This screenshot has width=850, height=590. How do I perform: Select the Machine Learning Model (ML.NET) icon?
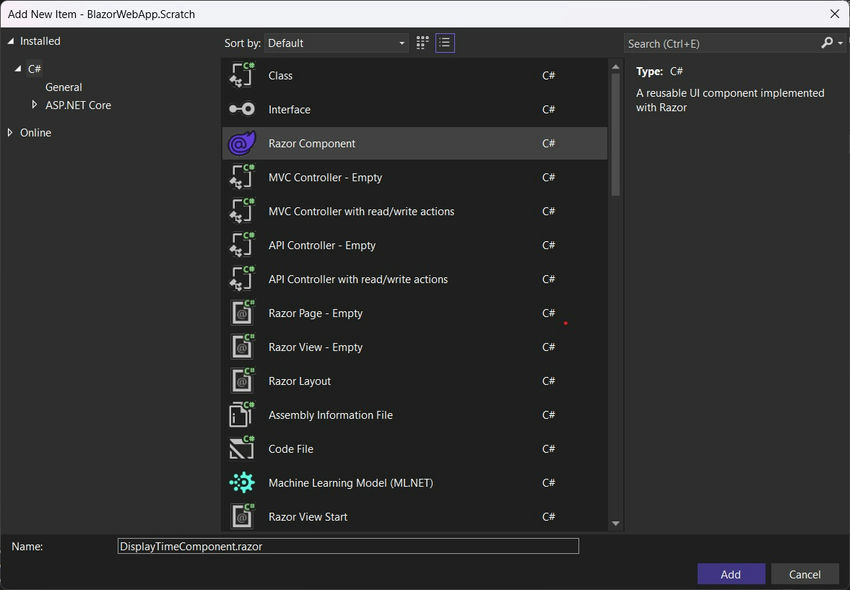coord(241,482)
